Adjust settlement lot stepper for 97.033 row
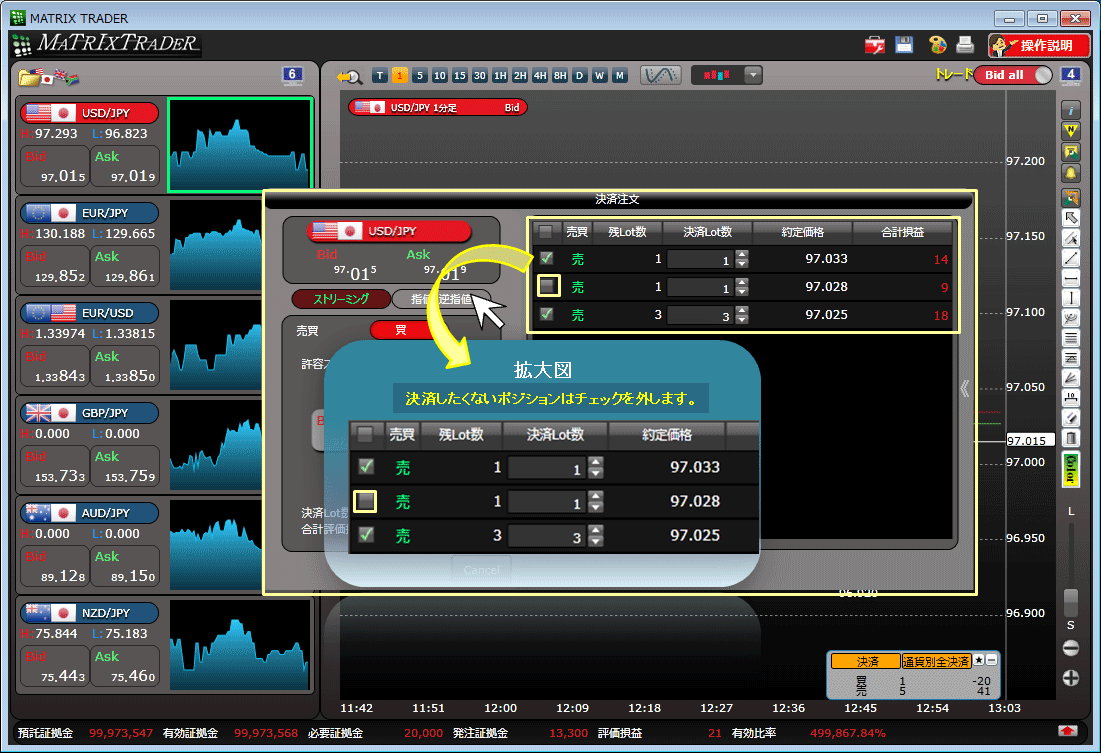The image size is (1101, 753). pos(742,259)
